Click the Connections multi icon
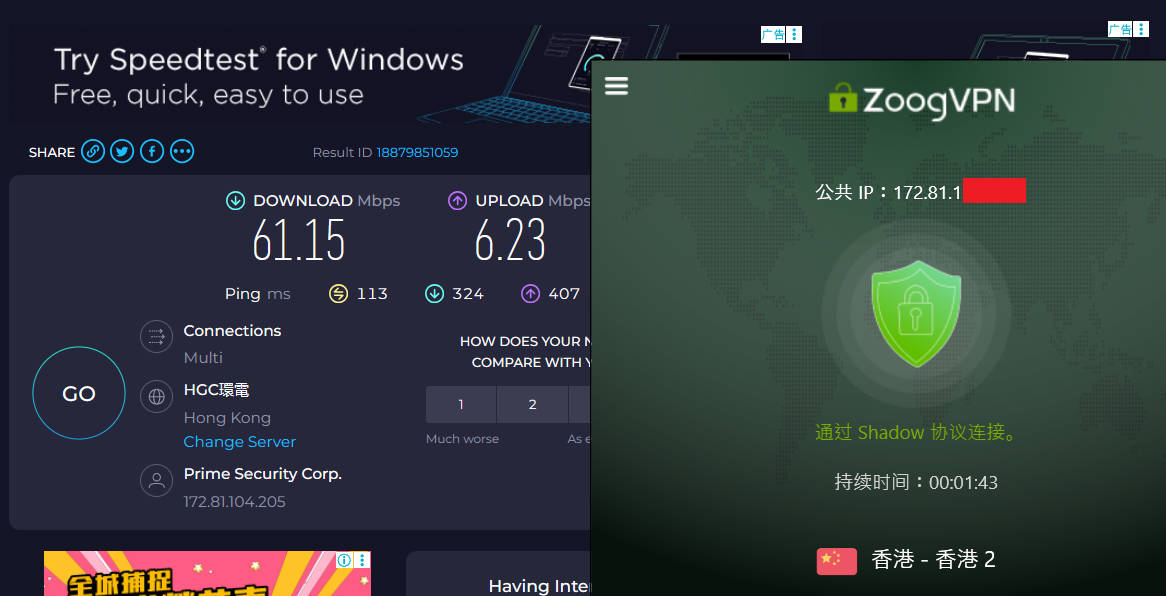The width and height of the screenshot is (1166, 596). 156,337
